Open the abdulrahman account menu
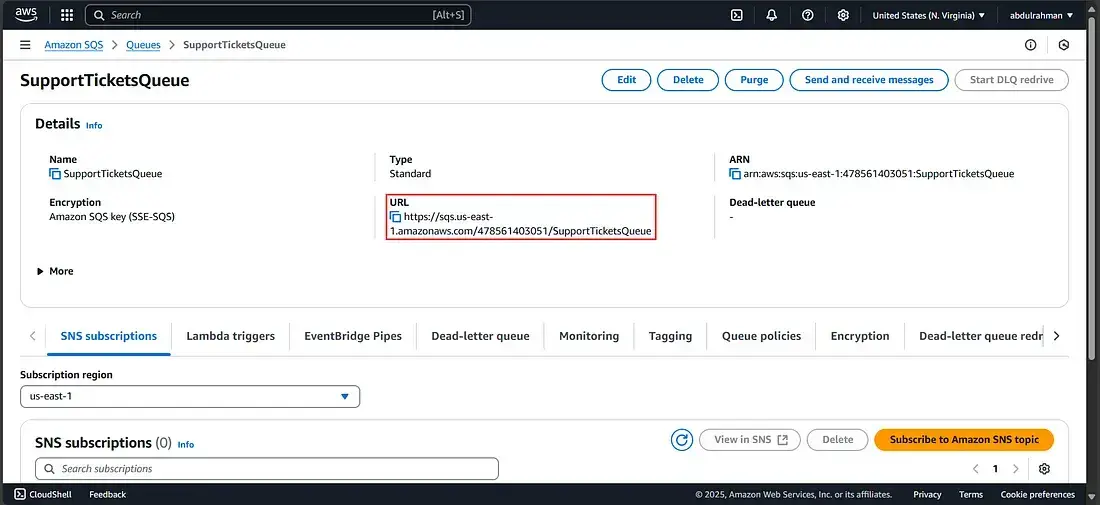Viewport: 1100px width, 505px height. click(x=1041, y=15)
